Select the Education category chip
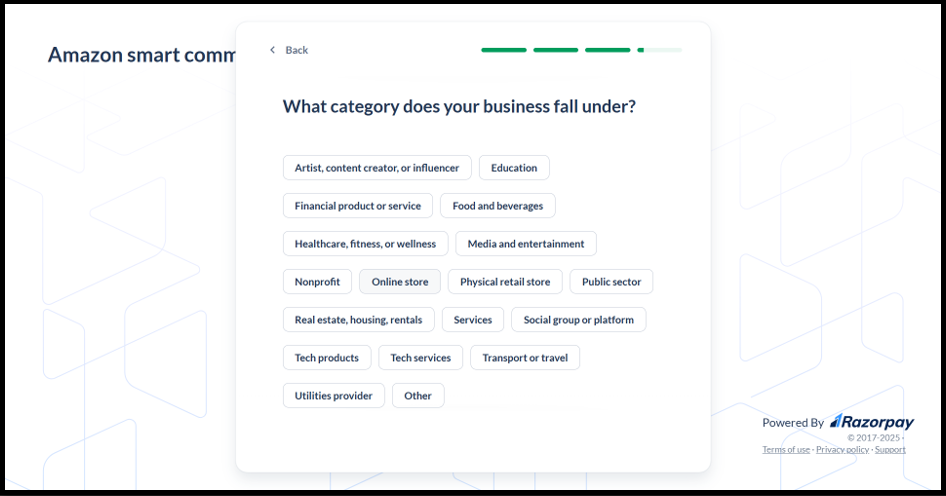Image resolution: width=946 pixels, height=496 pixels. 514,168
